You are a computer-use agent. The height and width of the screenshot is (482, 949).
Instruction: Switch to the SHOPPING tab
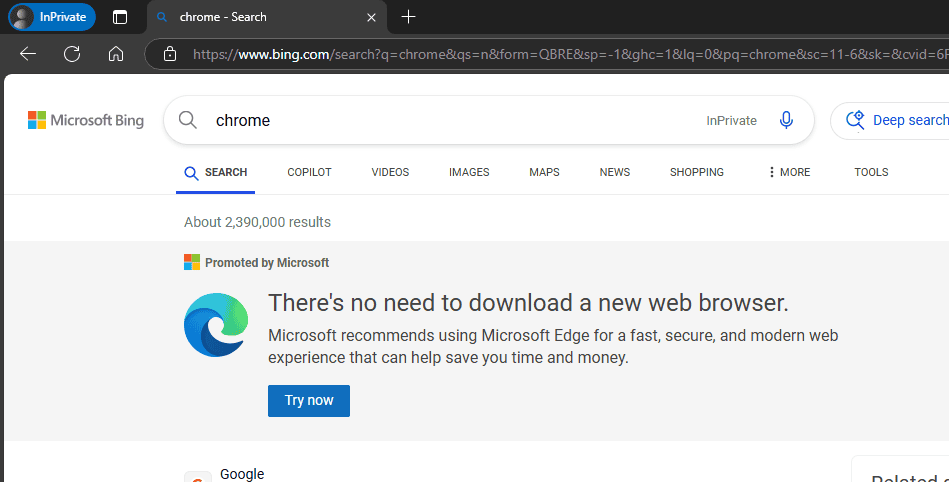(697, 173)
